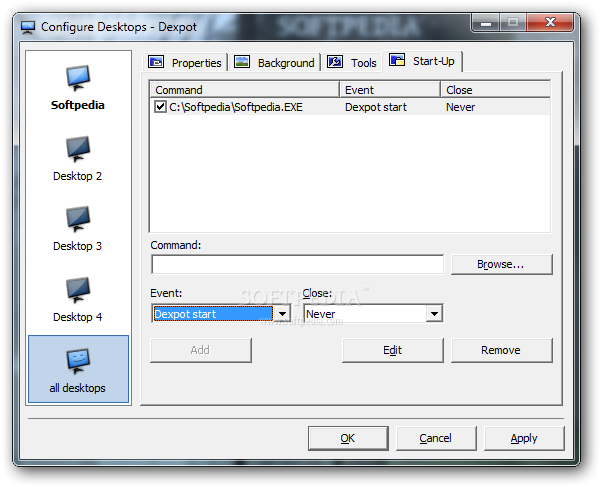Image resolution: width=601 pixels, height=487 pixels.
Task: Click the Never value in Close combo
Action: point(320,314)
